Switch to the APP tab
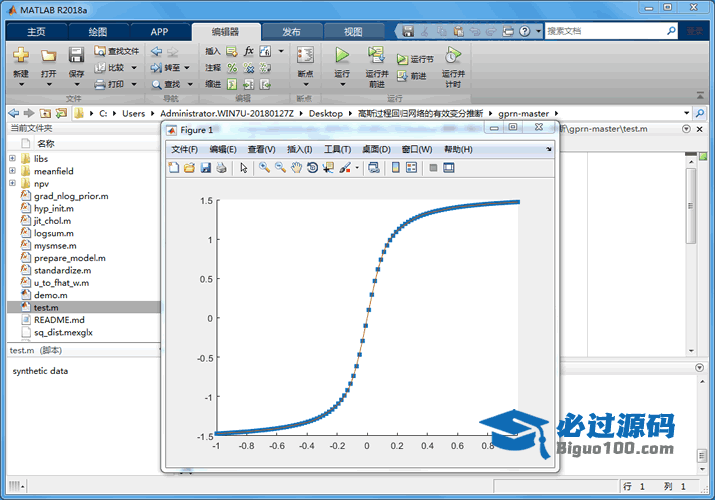 (x=160, y=31)
